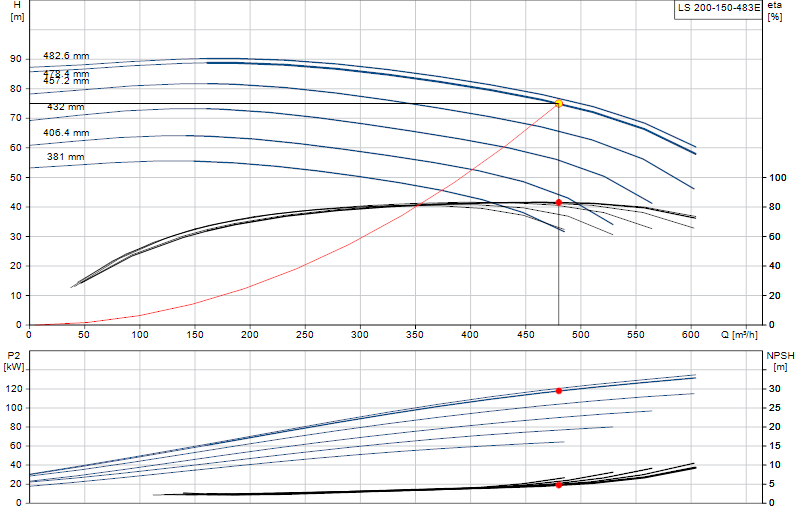Click the 90 tick on head axis
Screen dimensions: 800x520
tap(16, 59)
